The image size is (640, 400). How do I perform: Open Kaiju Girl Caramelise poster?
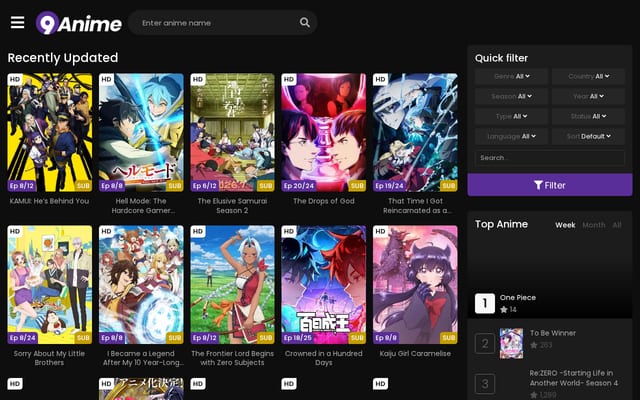[x=415, y=284]
